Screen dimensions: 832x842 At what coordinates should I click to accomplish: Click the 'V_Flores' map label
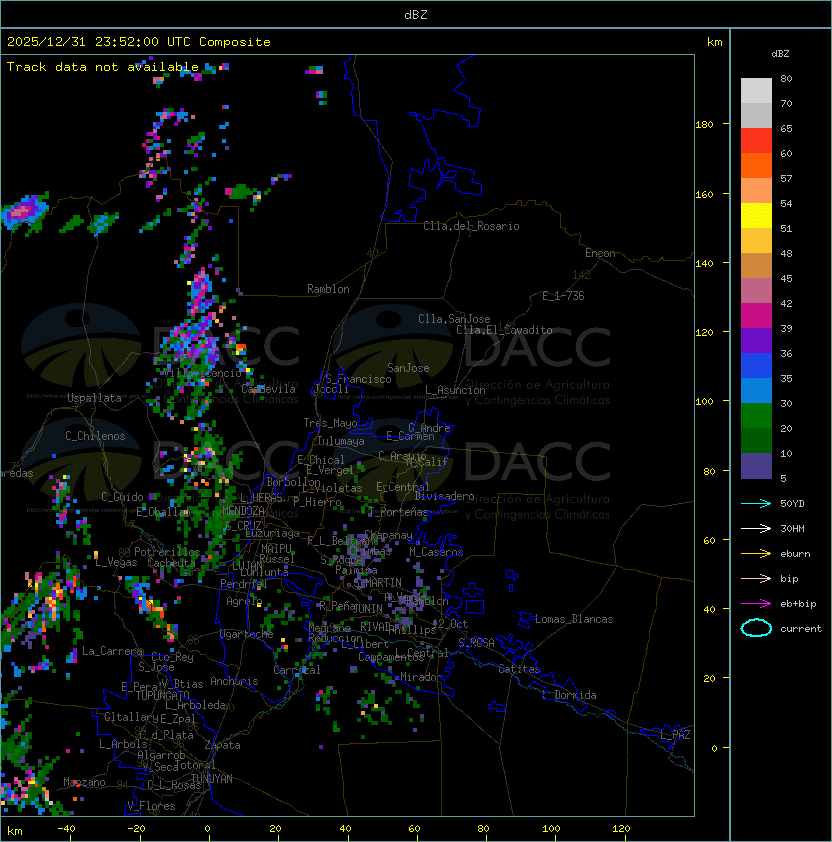(x=151, y=806)
